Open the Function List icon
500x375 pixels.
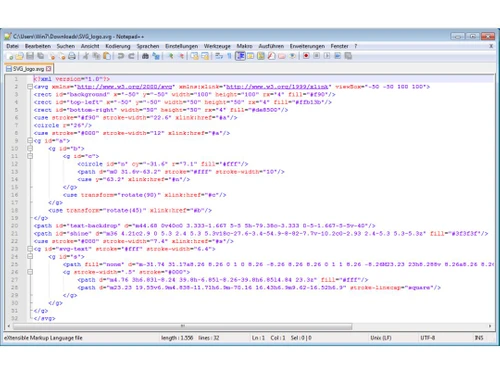(x=271, y=56)
